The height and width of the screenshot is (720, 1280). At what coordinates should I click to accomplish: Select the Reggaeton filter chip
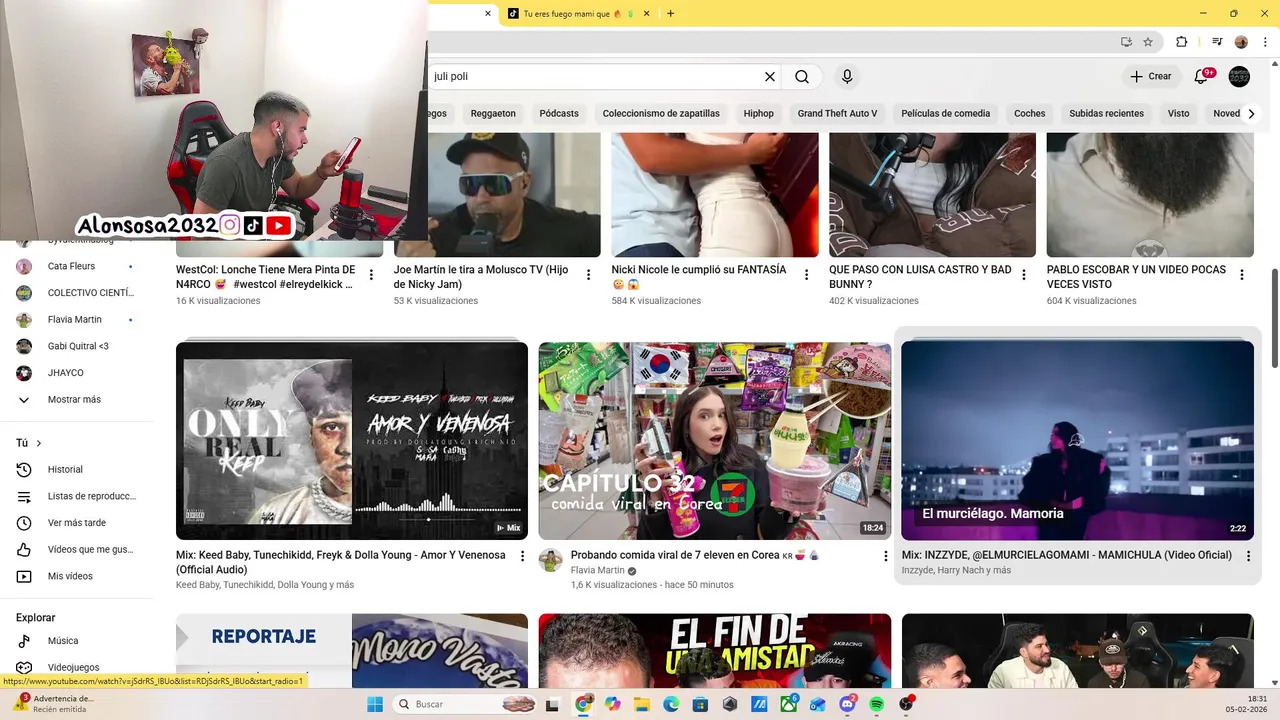coord(493,114)
